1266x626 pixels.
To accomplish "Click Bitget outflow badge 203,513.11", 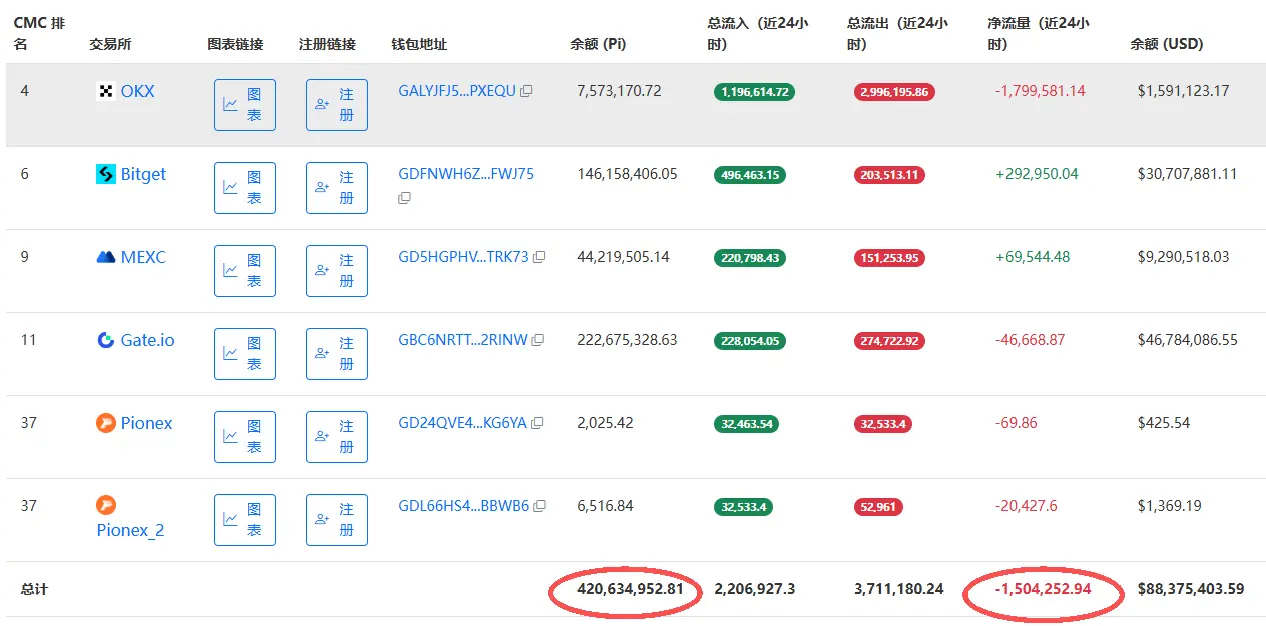I will (x=889, y=175).
